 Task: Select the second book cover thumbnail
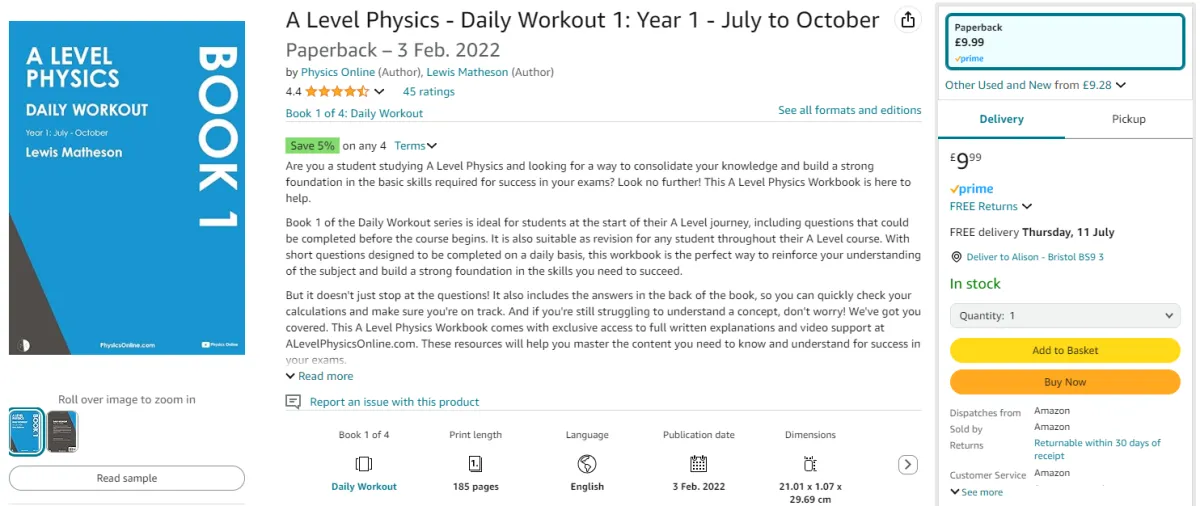click(x=62, y=431)
